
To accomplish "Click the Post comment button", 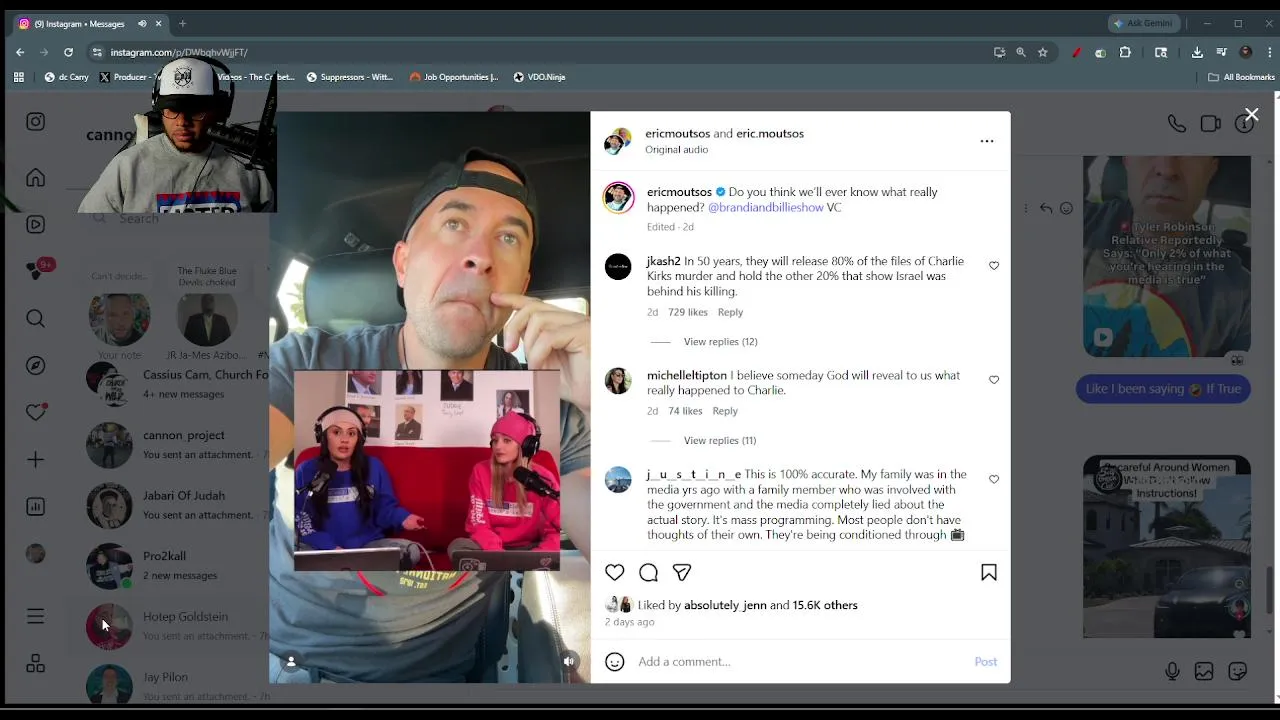I will (x=986, y=662).
